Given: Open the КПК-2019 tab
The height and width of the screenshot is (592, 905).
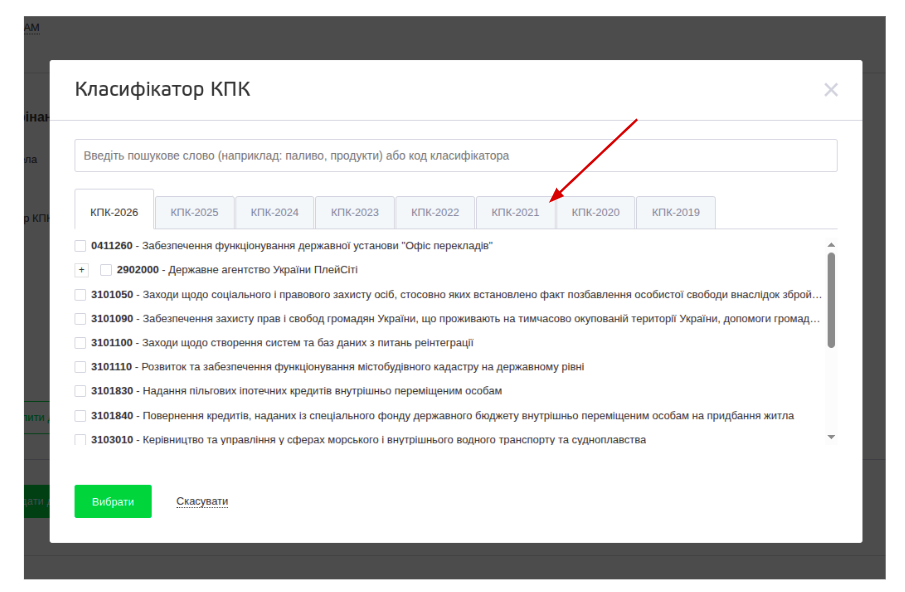Looking at the screenshot, I should coord(675,212).
